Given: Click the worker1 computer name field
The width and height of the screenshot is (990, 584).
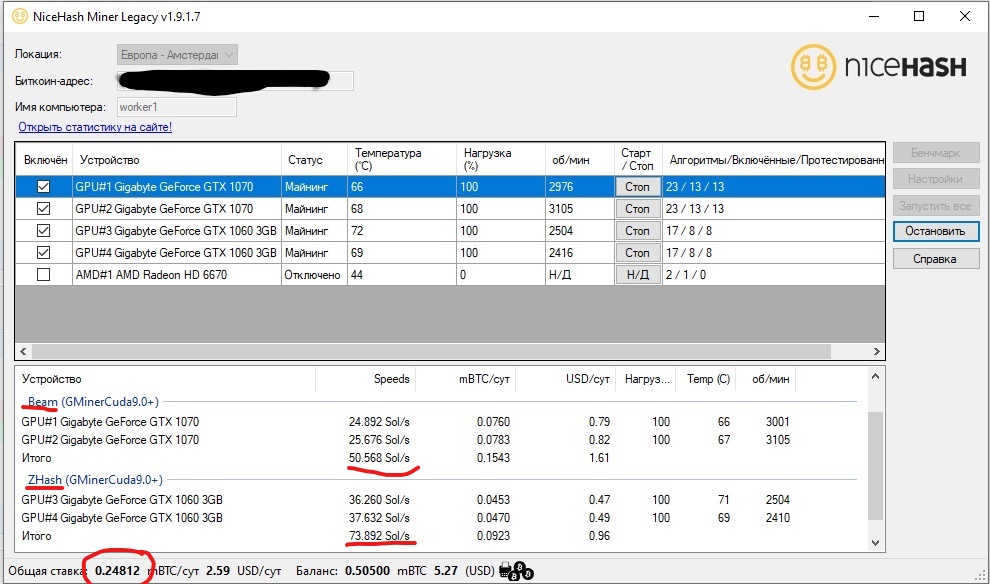Looking at the screenshot, I should [x=176, y=106].
